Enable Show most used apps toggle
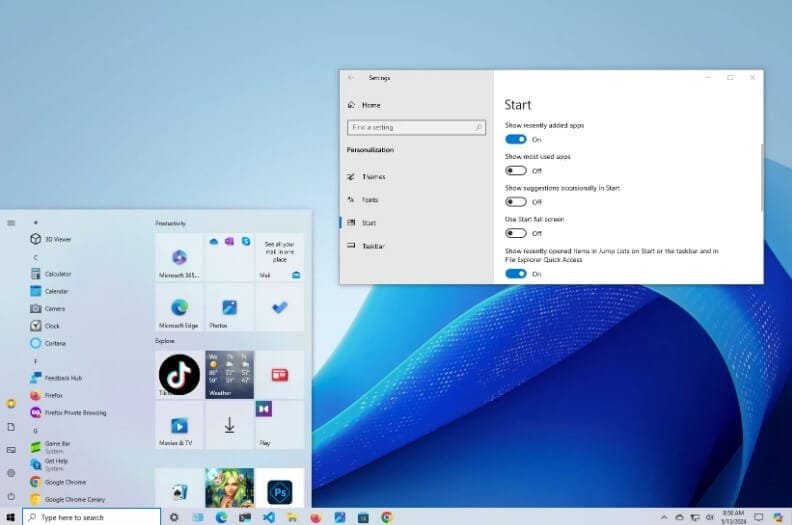Viewport: 792px width, 525px height. tap(516, 171)
